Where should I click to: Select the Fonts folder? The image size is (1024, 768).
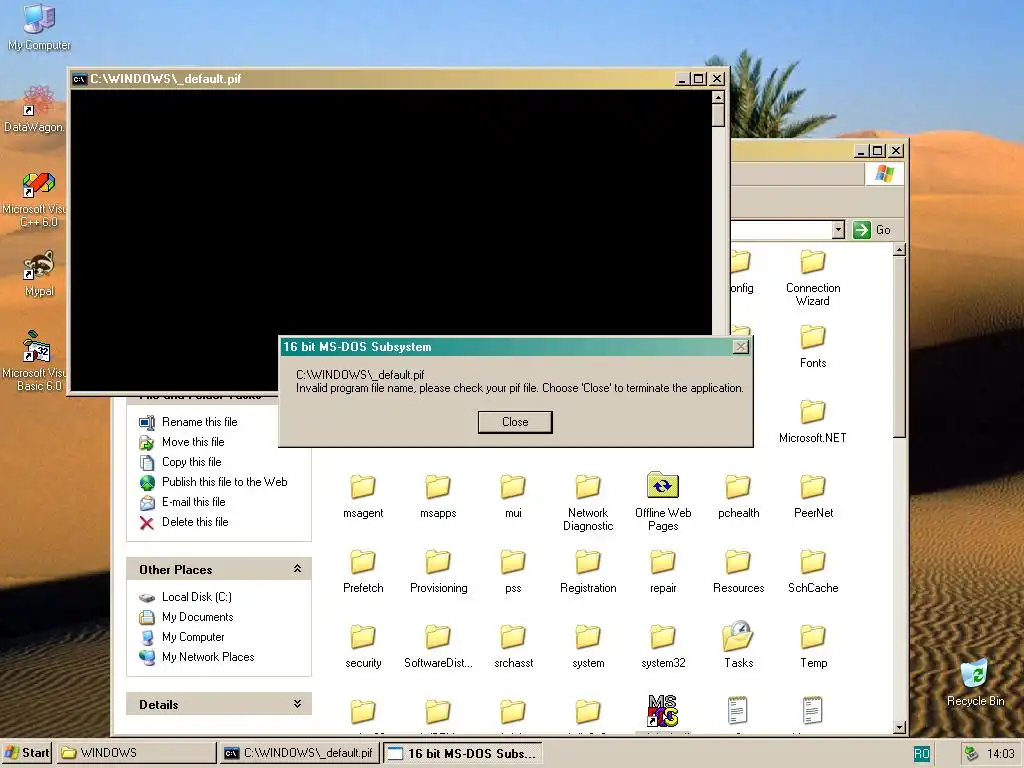pos(812,346)
